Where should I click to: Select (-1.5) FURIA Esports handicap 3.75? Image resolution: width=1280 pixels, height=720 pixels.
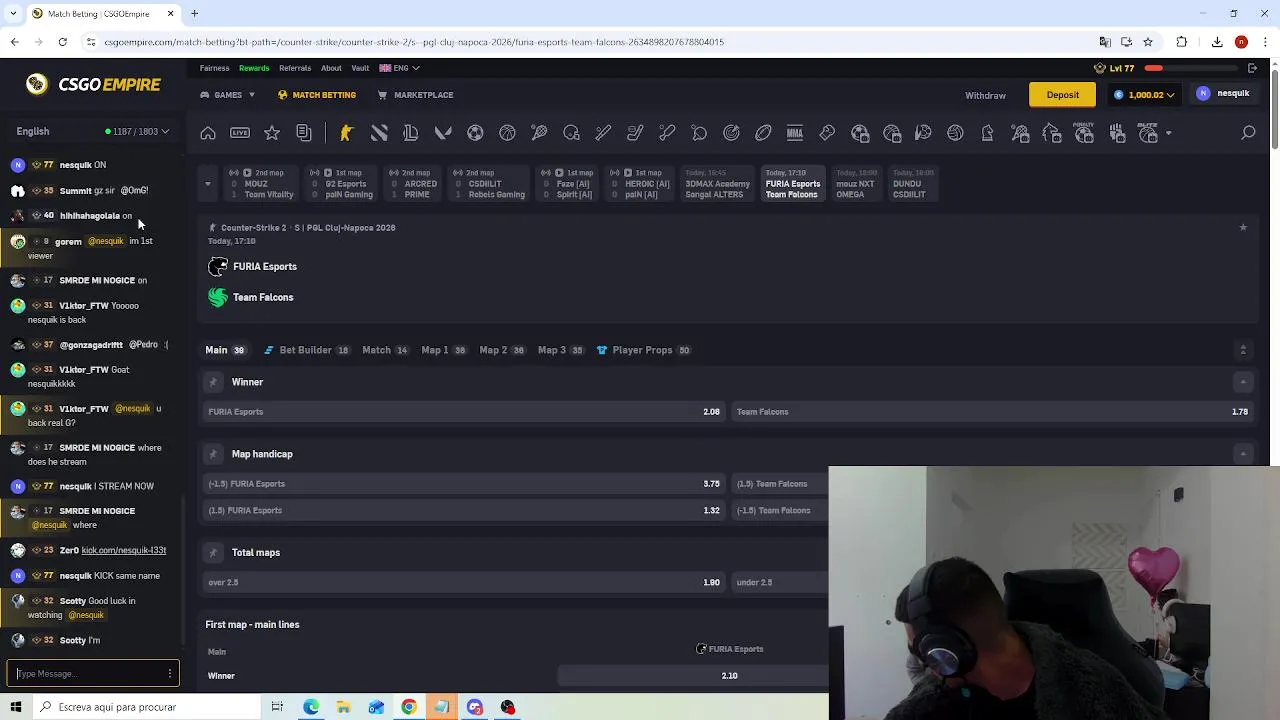pyautogui.click(x=464, y=484)
